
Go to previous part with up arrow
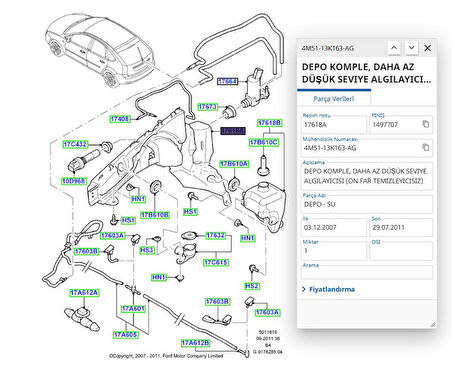(x=394, y=48)
